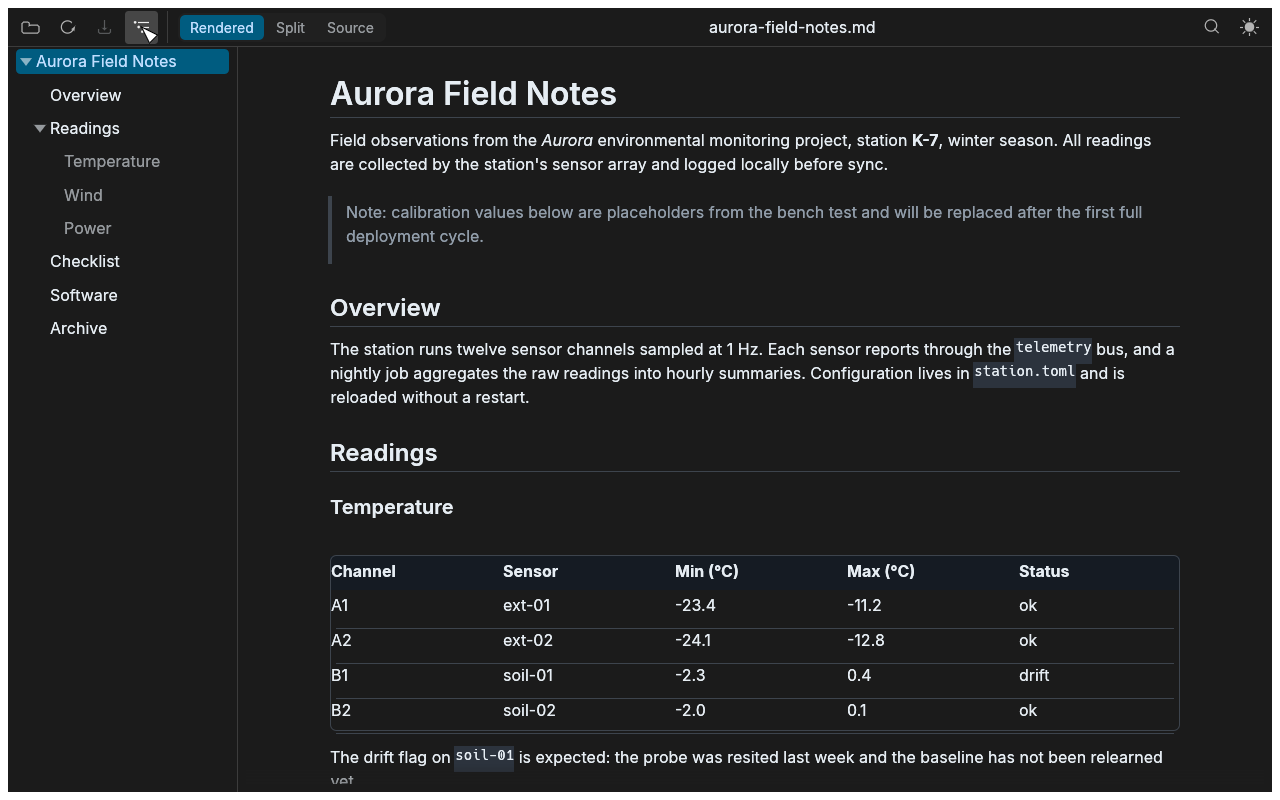Viewport: 1280px width, 800px height.
Task: Select Aurora Field Notes in the outline sidebar
Action: point(122,62)
